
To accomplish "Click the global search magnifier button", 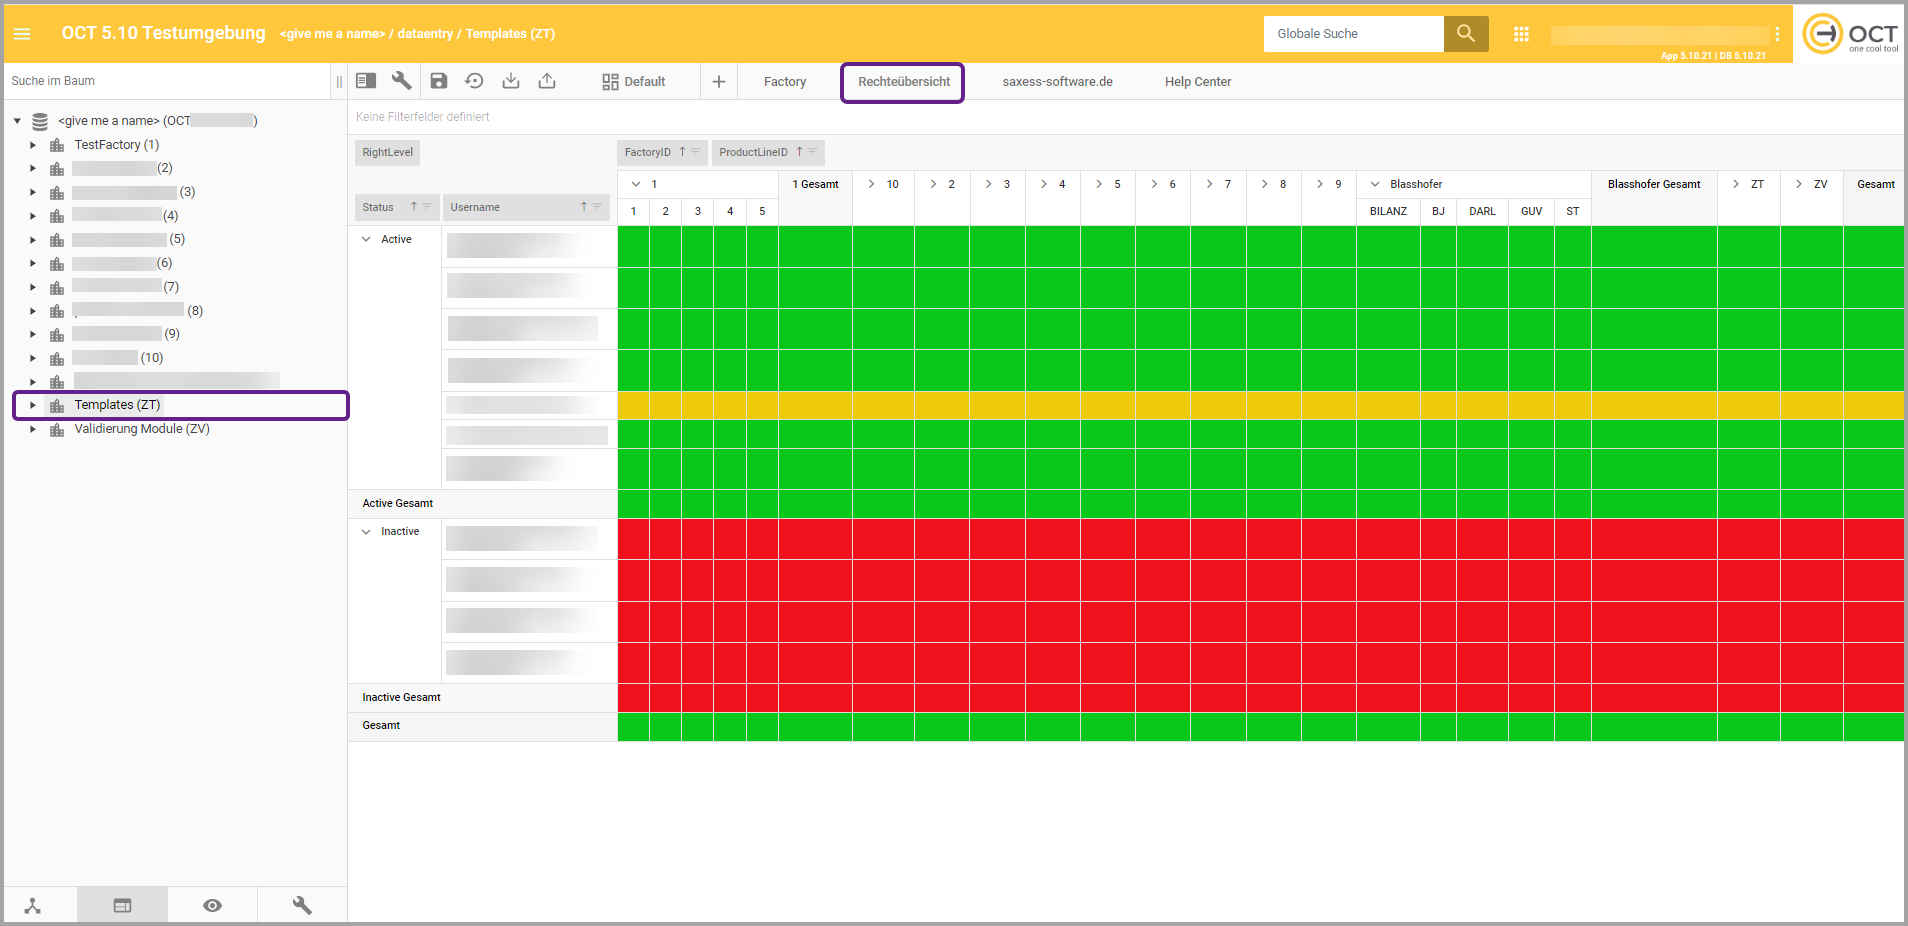I will click(x=1466, y=34).
